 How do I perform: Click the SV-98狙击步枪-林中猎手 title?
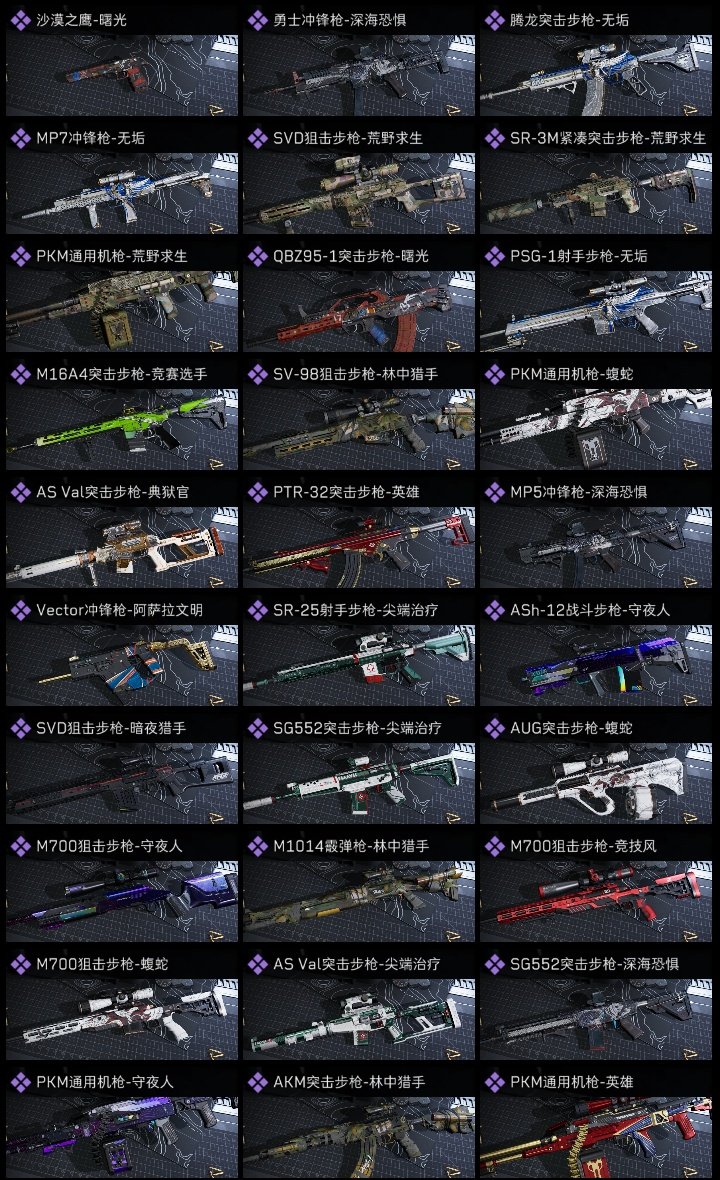click(x=355, y=374)
